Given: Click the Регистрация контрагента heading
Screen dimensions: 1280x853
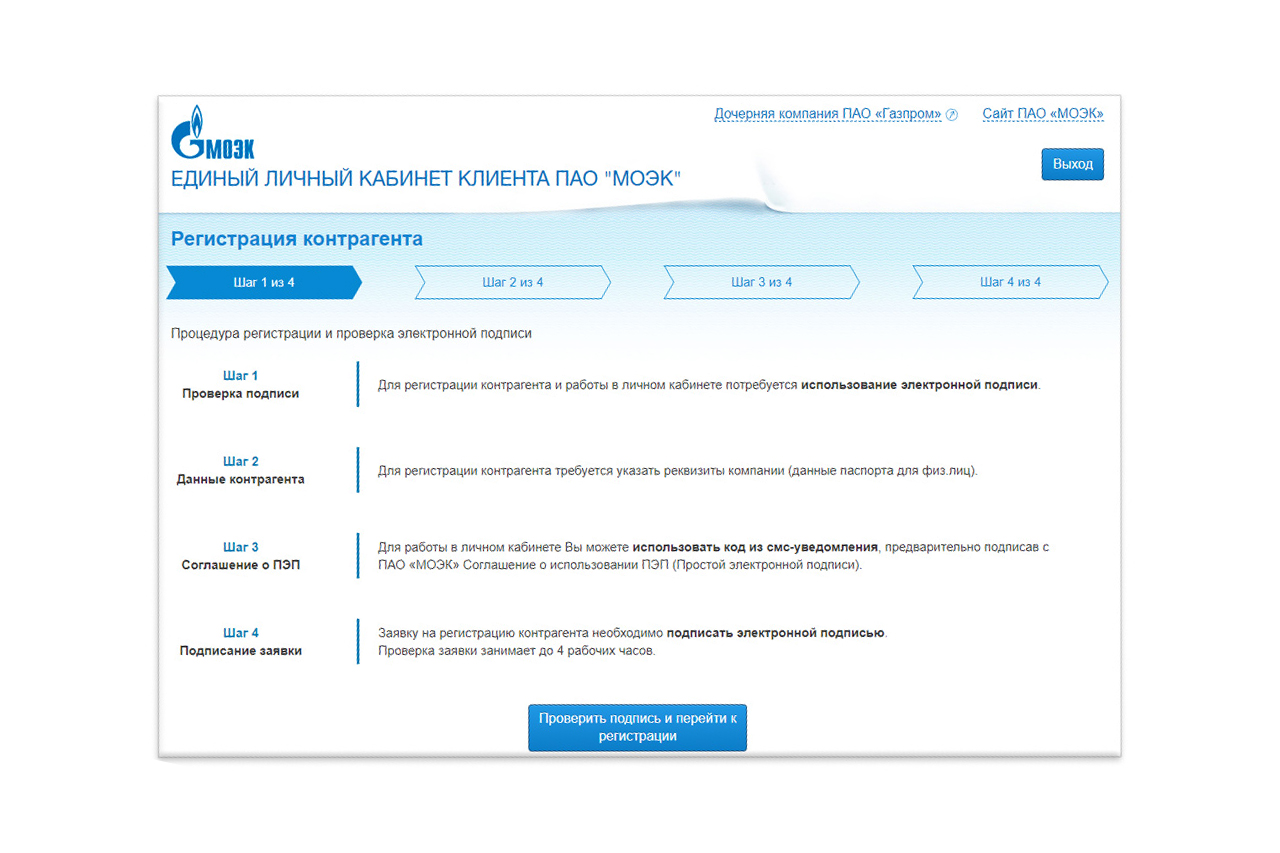Looking at the screenshot, I should coord(297,239).
